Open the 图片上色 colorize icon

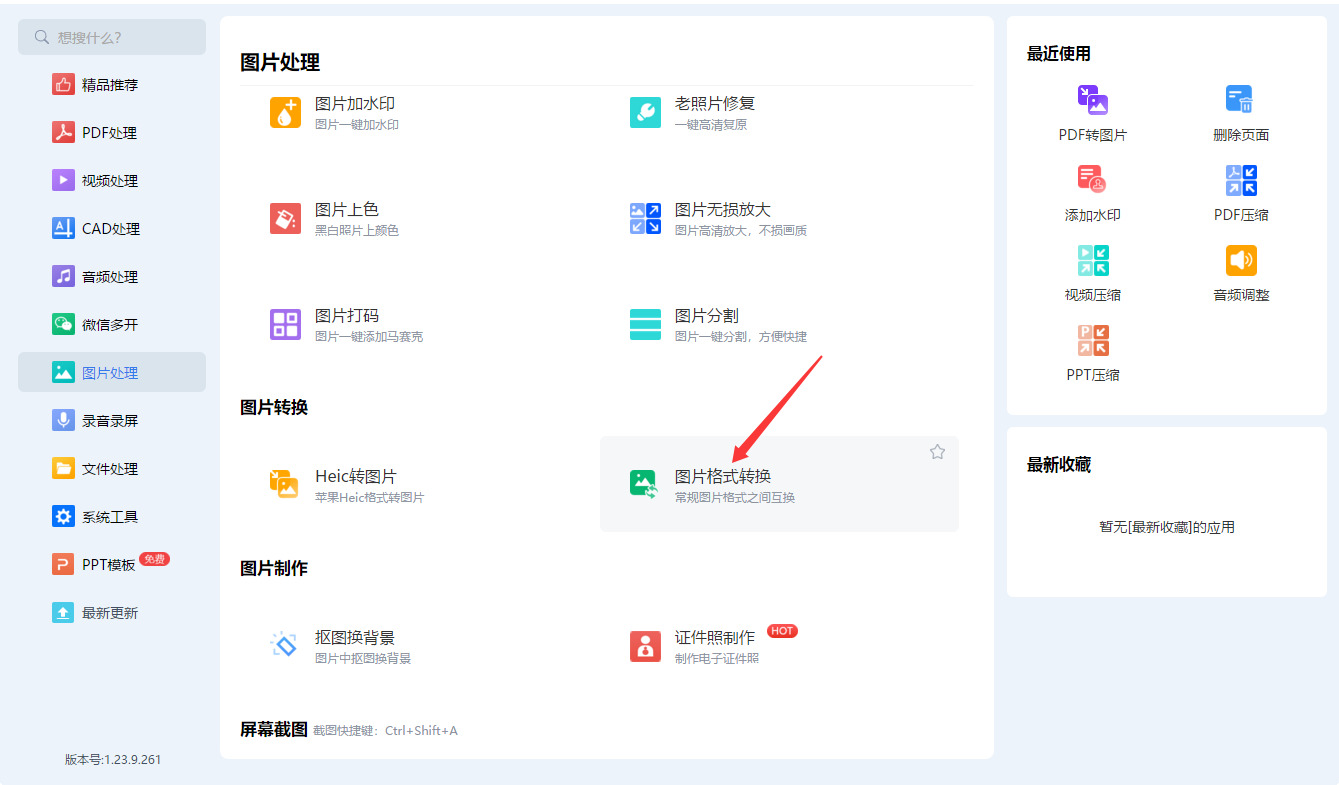[x=285, y=218]
